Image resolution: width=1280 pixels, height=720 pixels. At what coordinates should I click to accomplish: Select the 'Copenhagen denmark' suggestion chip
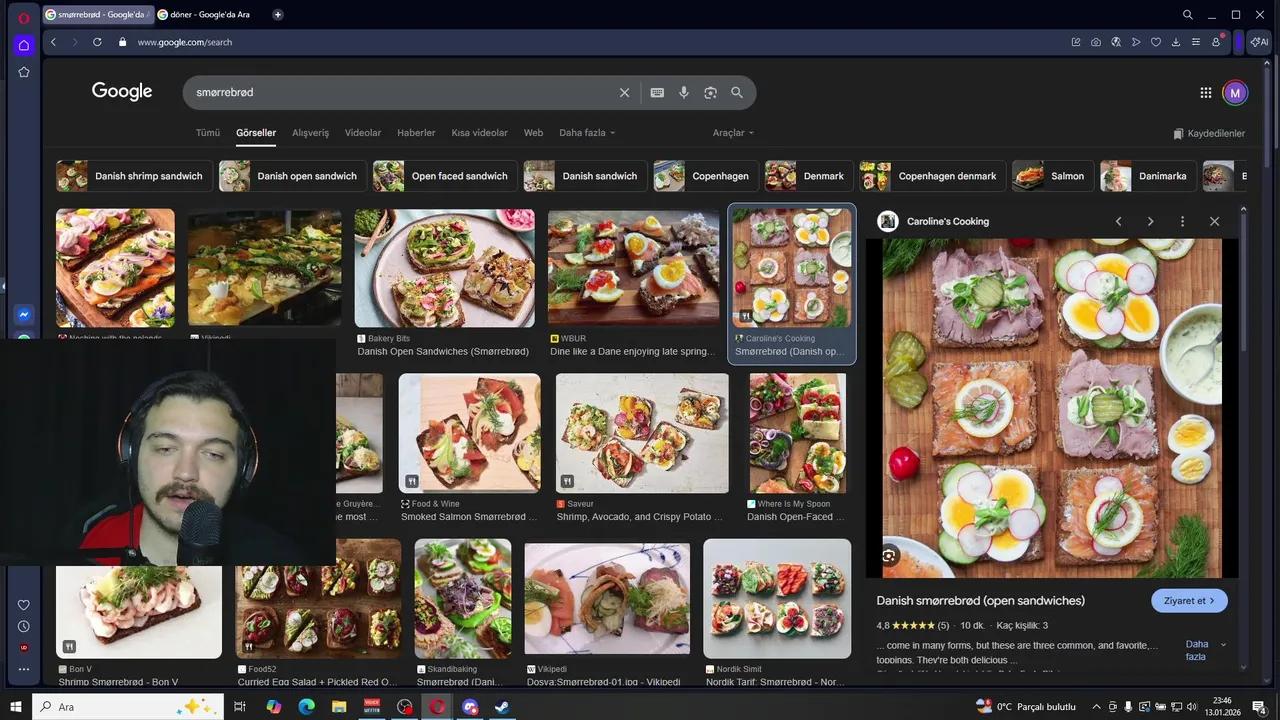tap(932, 176)
